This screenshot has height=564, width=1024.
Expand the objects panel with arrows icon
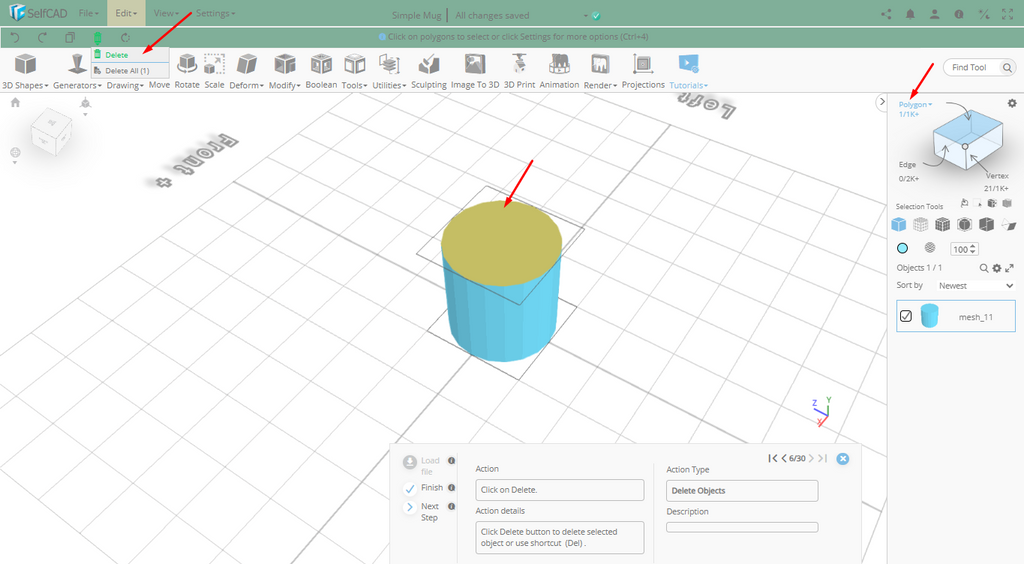click(x=1010, y=268)
